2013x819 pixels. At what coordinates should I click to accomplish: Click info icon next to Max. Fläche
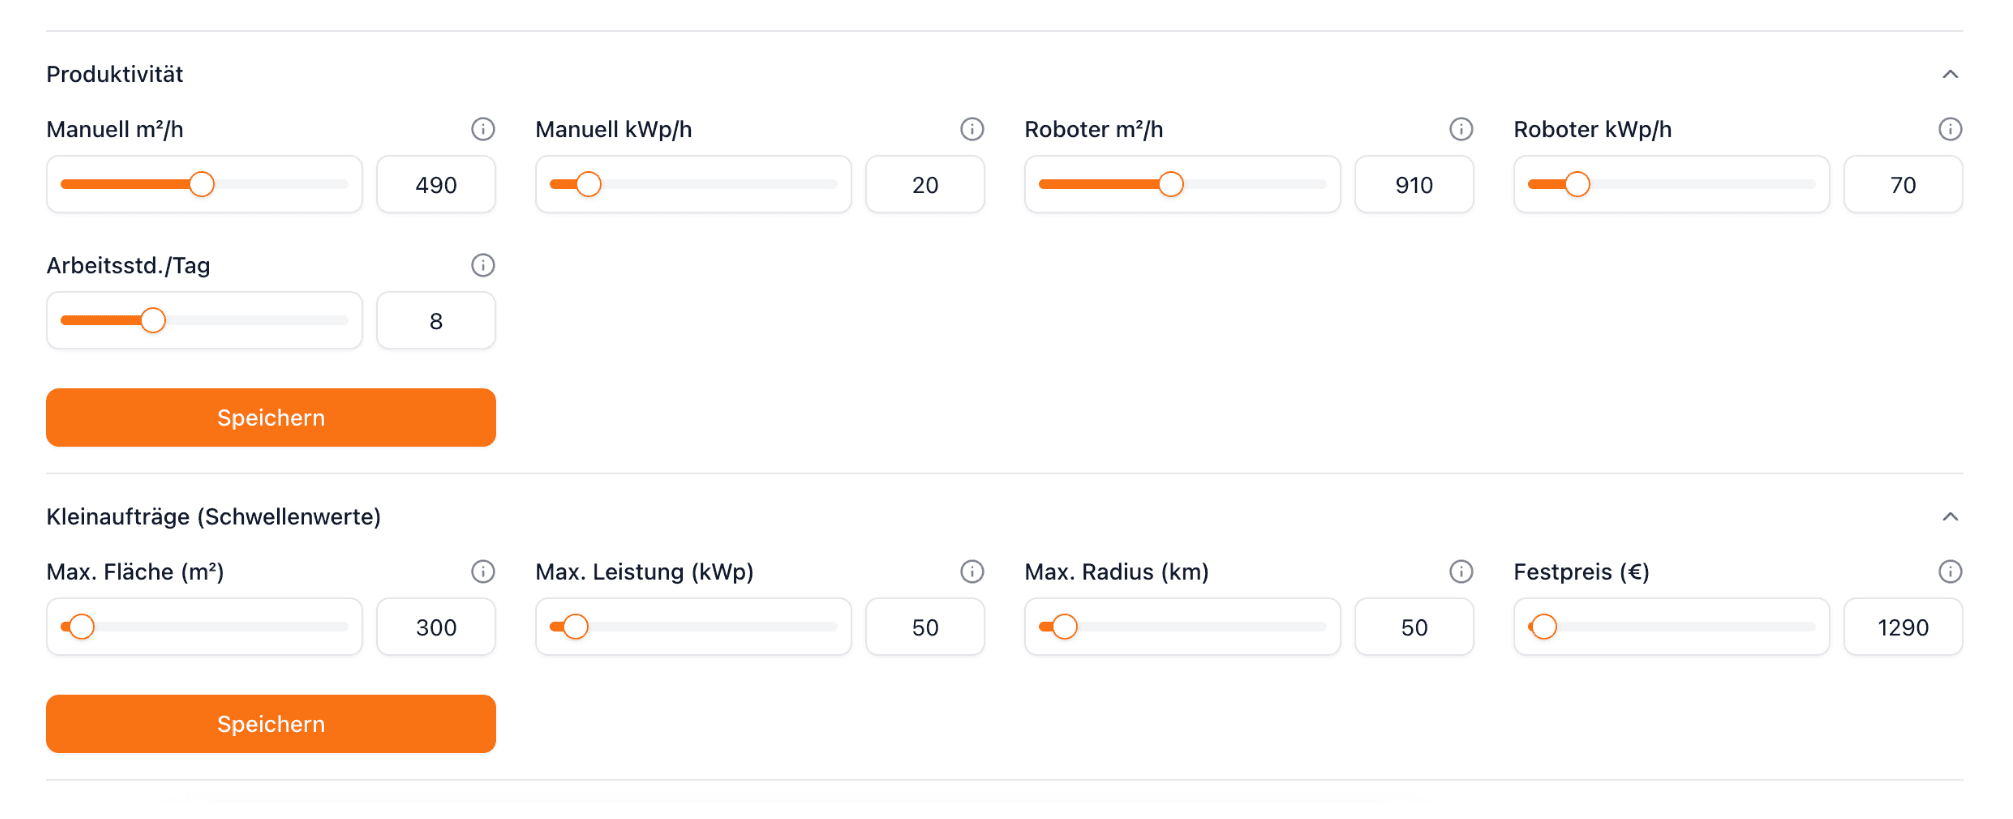pyautogui.click(x=483, y=571)
